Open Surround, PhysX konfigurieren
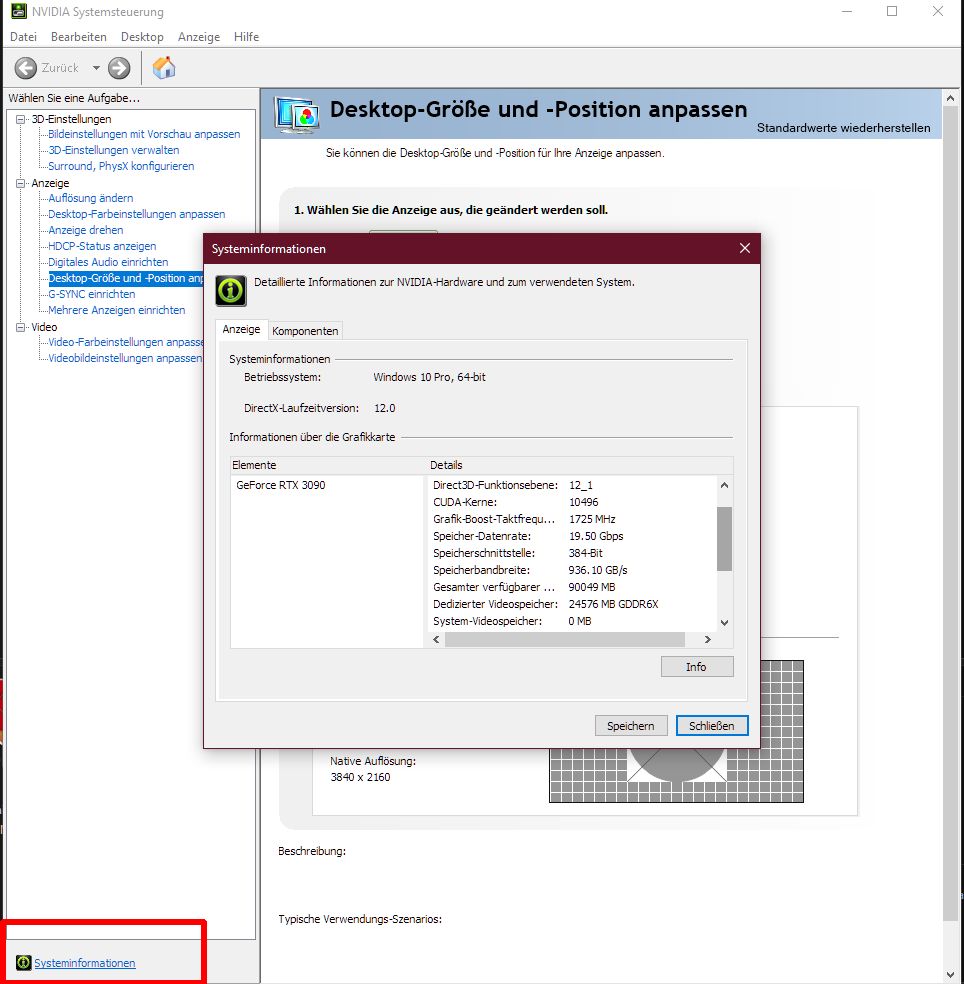964x984 pixels. [121, 166]
